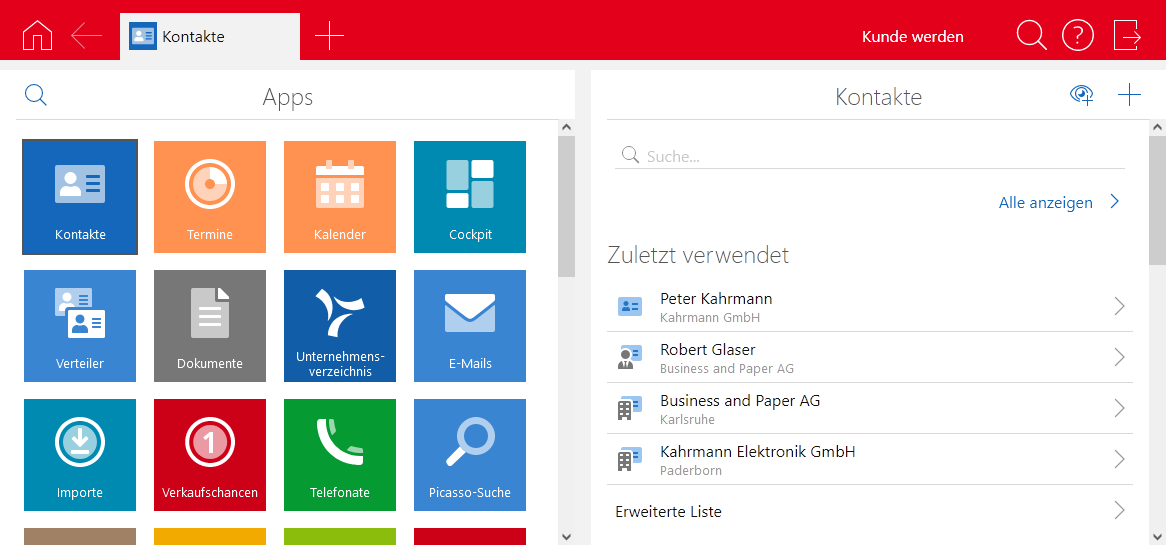This screenshot has width=1166, height=545.
Task: Toggle the eye view options icon
Action: tap(1081, 95)
